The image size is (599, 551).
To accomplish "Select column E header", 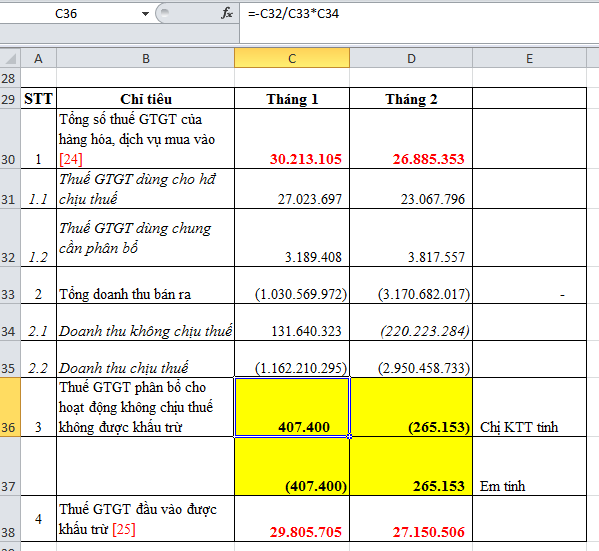I will pos(529,58).
